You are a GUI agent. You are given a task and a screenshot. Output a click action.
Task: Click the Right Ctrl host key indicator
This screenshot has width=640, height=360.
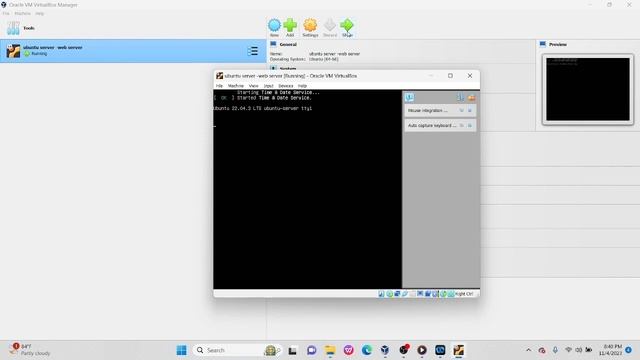(464, 294)
